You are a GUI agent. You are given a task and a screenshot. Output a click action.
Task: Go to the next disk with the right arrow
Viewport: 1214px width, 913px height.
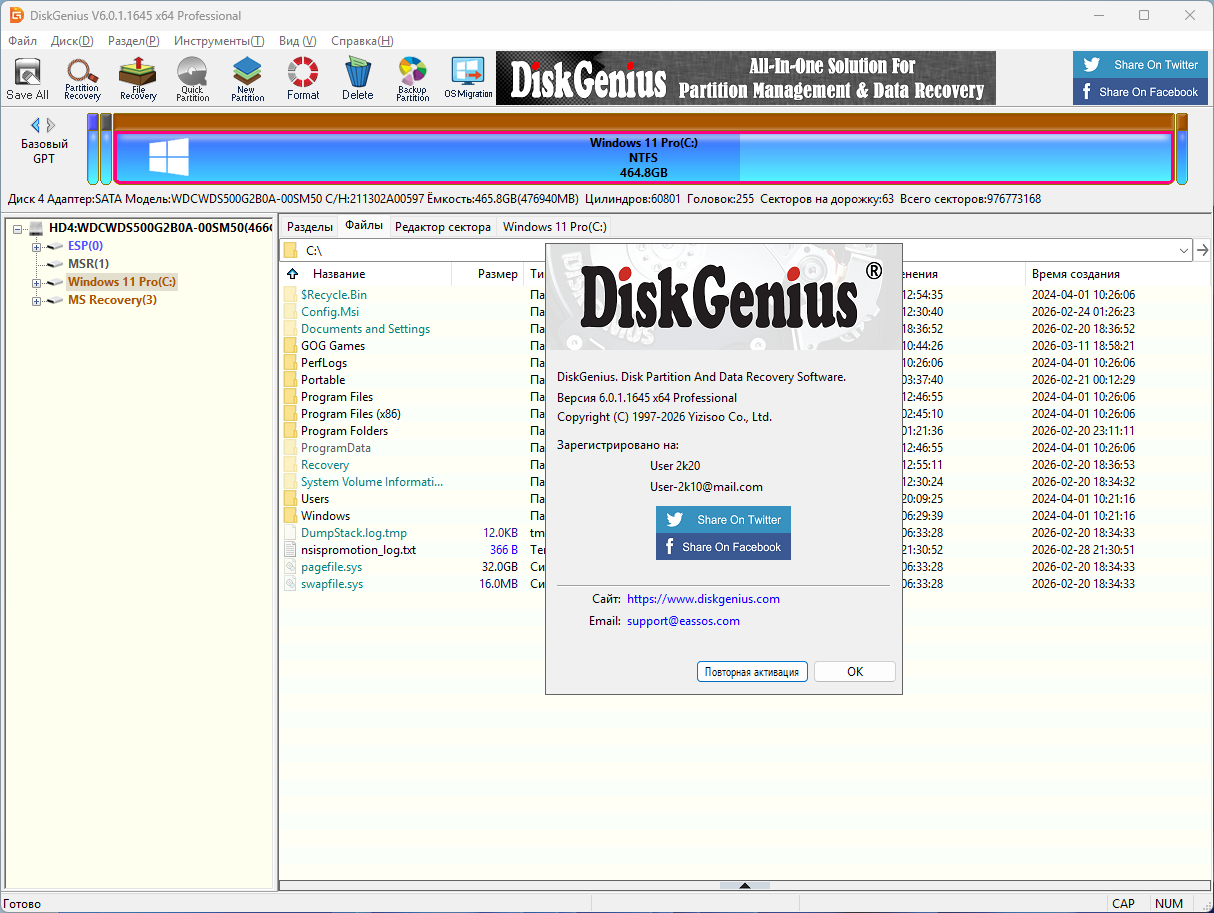(x=51, y=125)
